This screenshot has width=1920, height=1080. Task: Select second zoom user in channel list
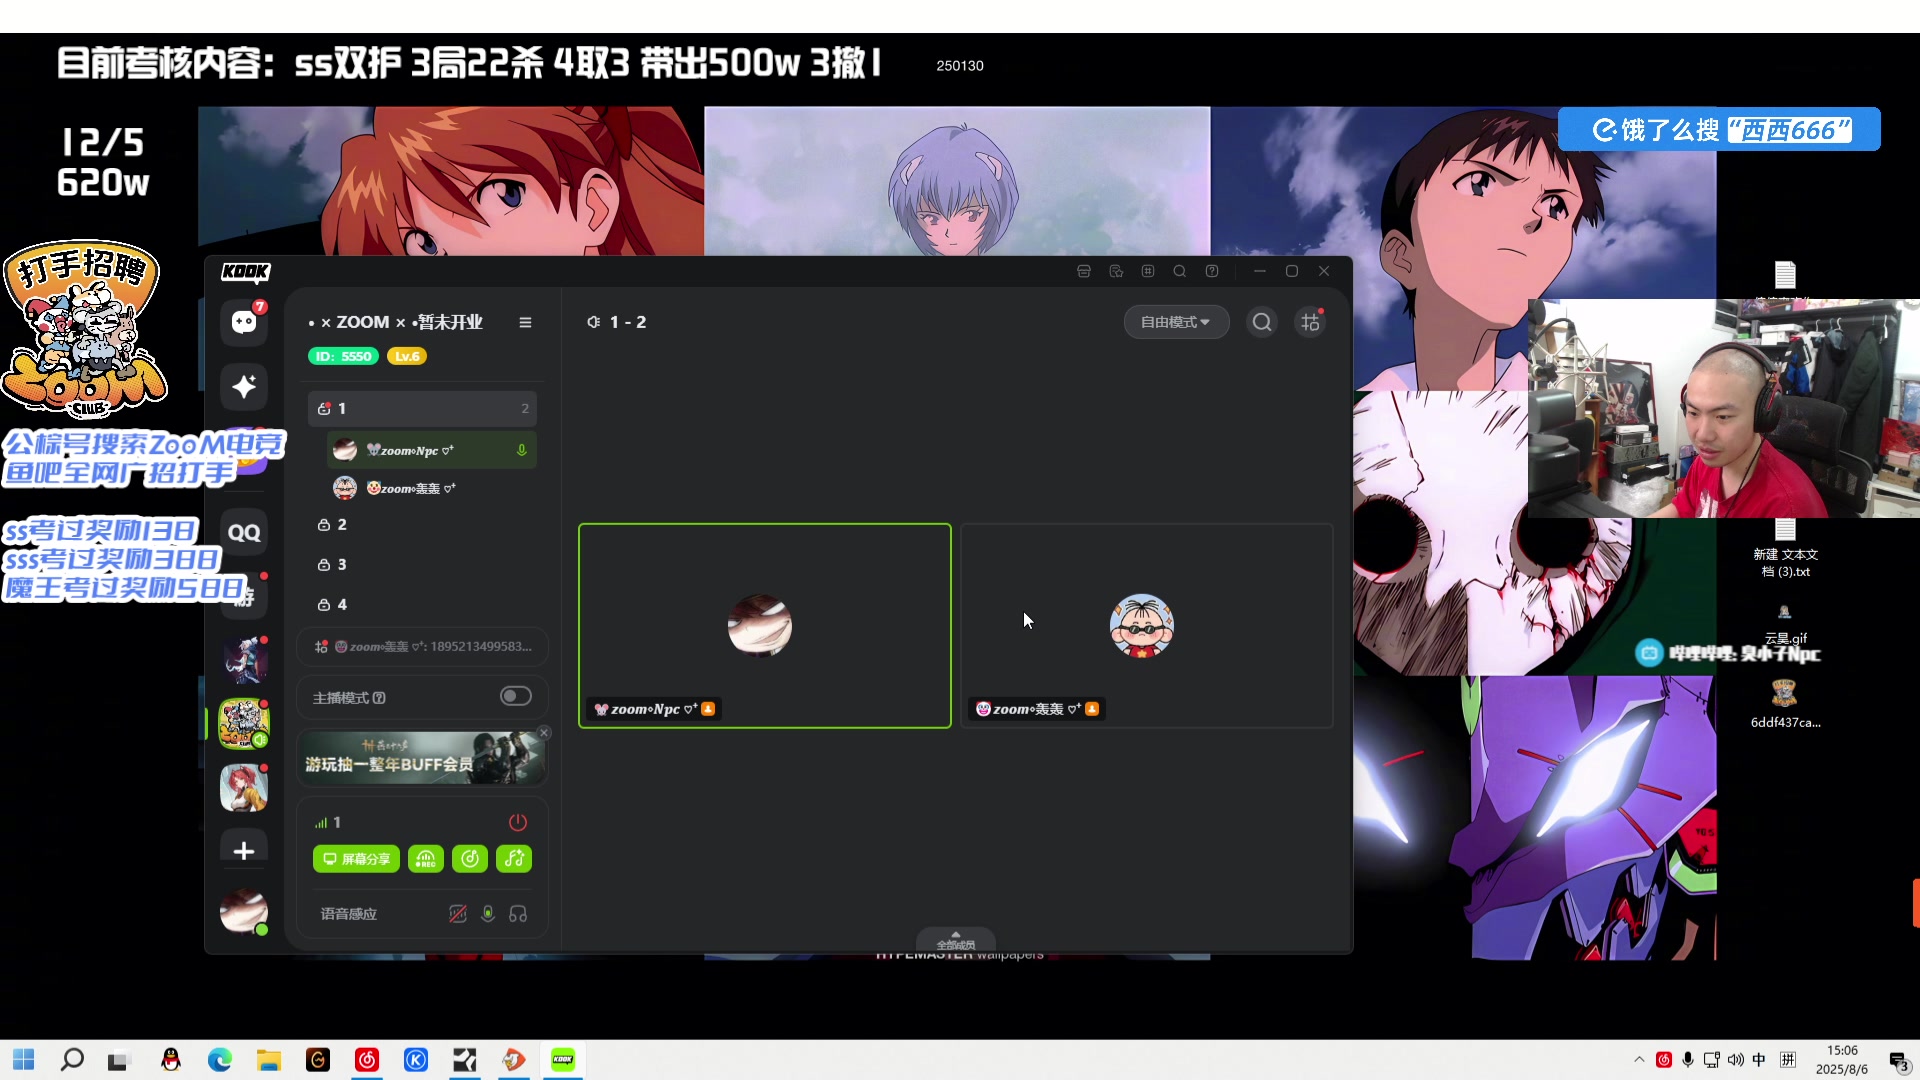pyautogui.click(x=431, y=488)
